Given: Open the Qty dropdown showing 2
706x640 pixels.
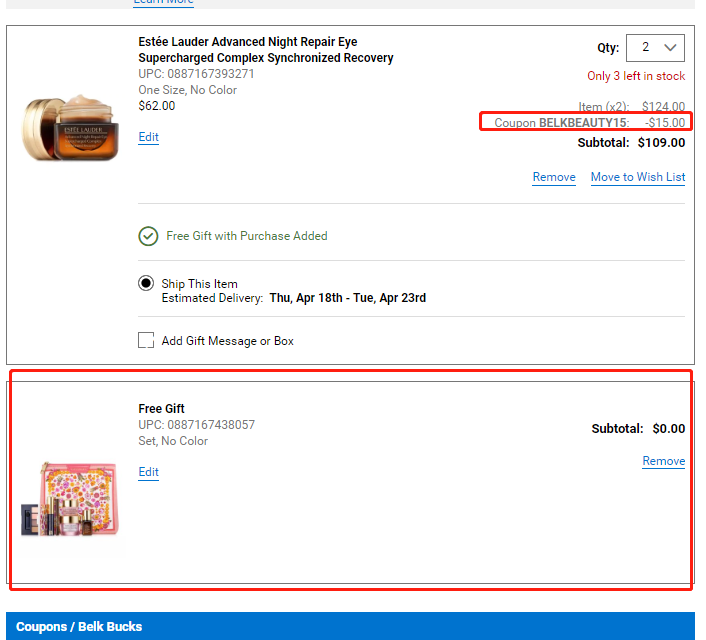Looking at the screenshot, I should (655, 48).
